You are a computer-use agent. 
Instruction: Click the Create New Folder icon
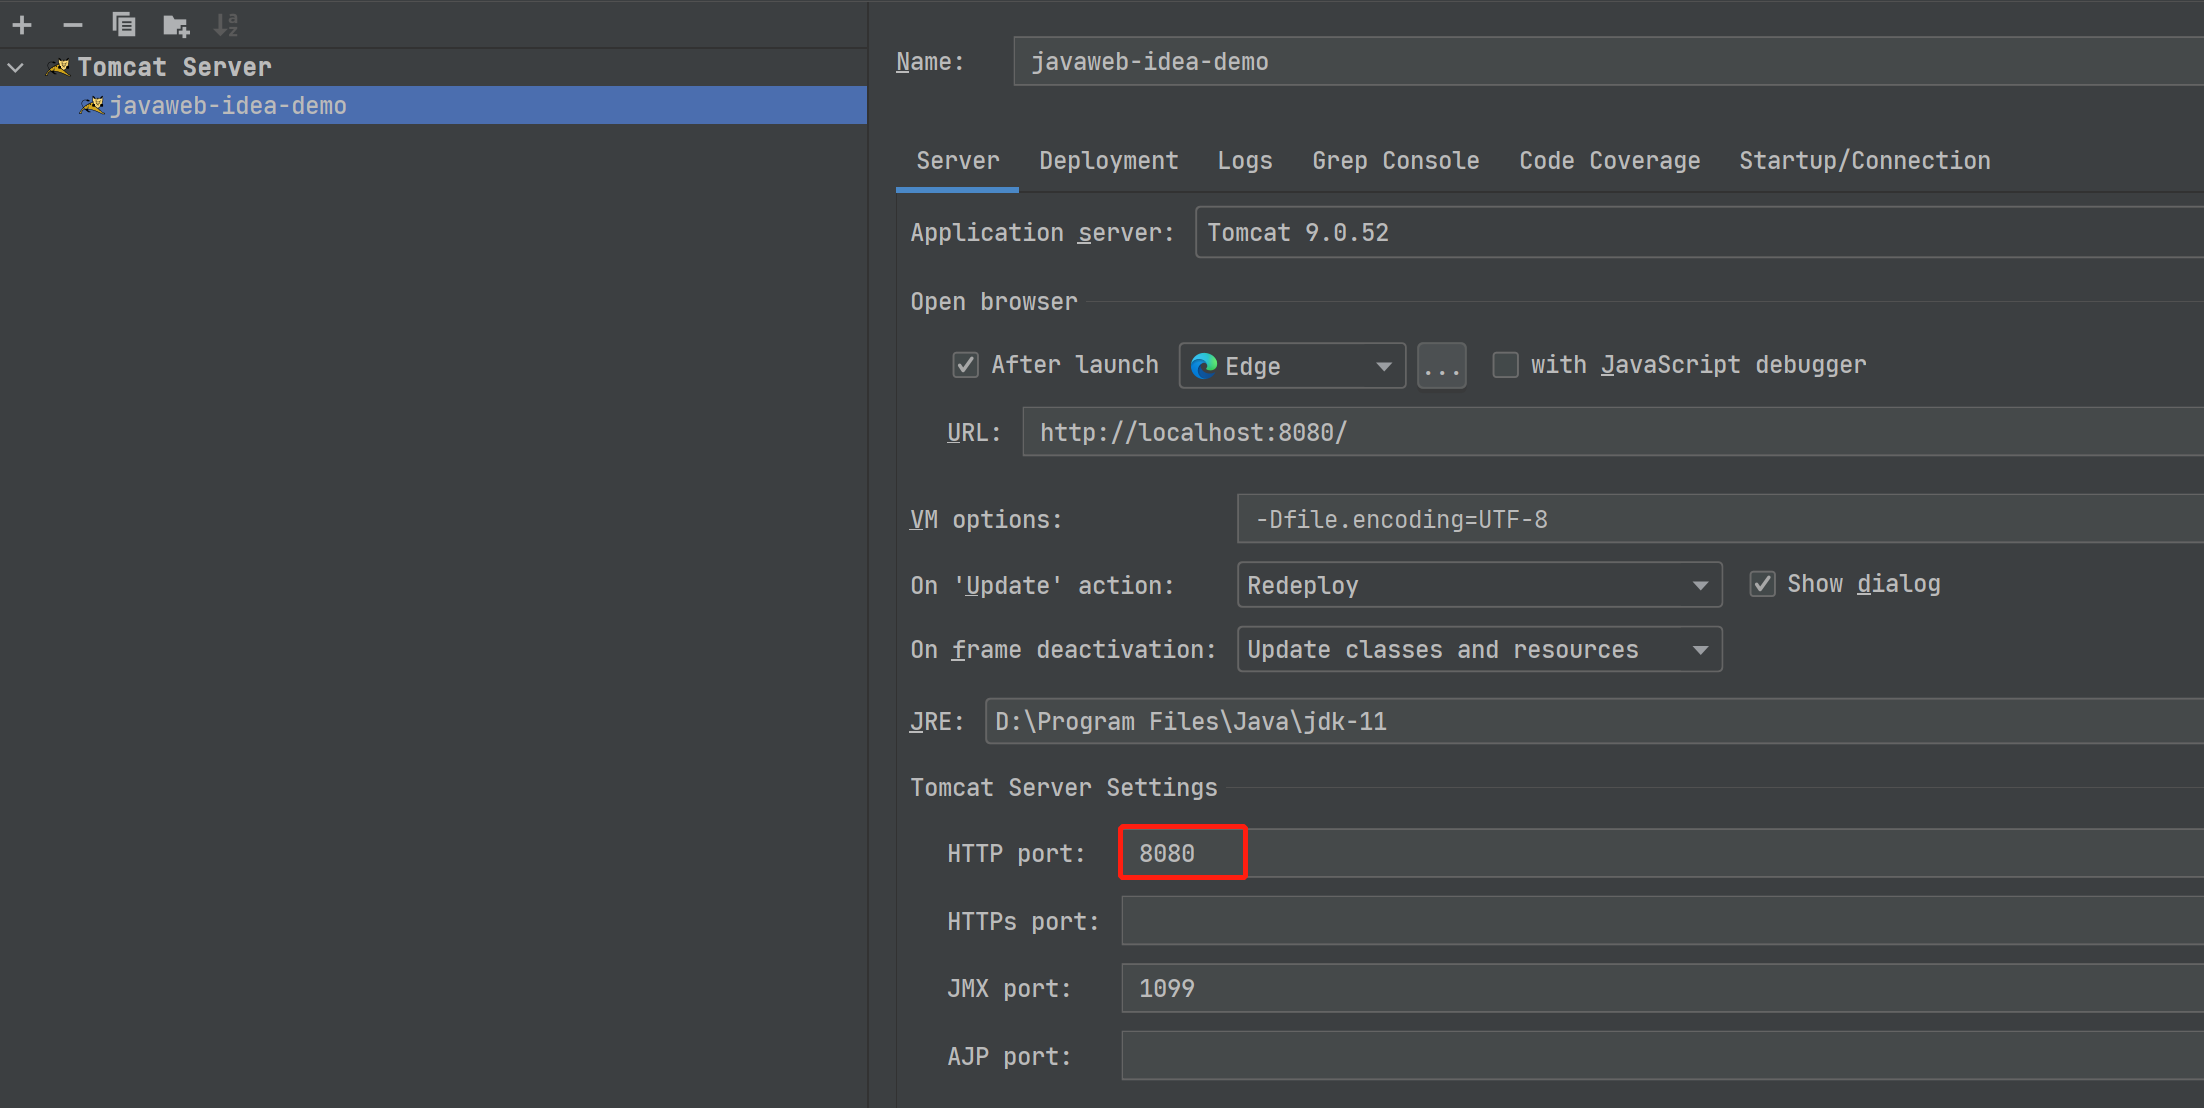click(176, 24)
